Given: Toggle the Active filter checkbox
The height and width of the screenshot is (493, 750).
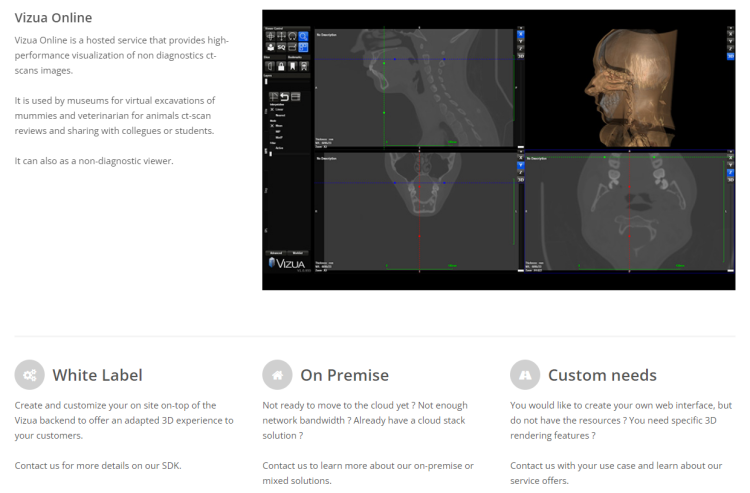Looking at the screenshot, I should pyautogui.click(x=272, y=148).
